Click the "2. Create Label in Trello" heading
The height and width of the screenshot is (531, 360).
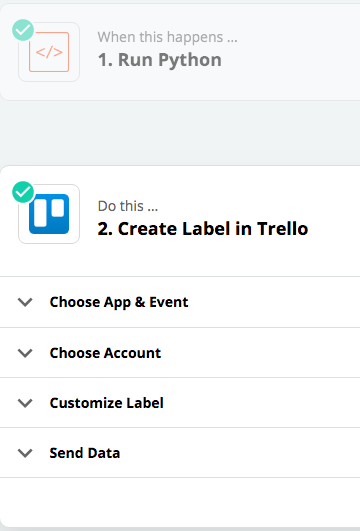tap(203, 229)
